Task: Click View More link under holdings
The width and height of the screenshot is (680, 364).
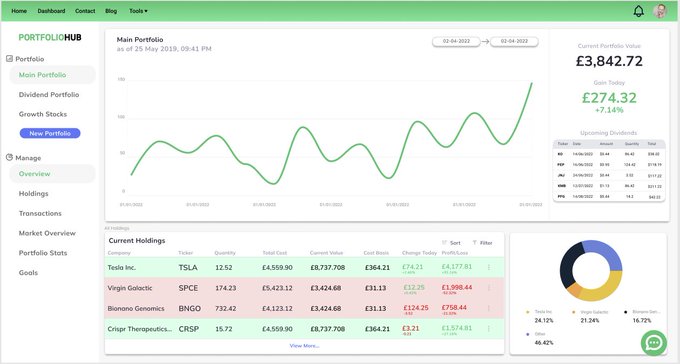Action: pyautogui.click(x=304, y=346)
